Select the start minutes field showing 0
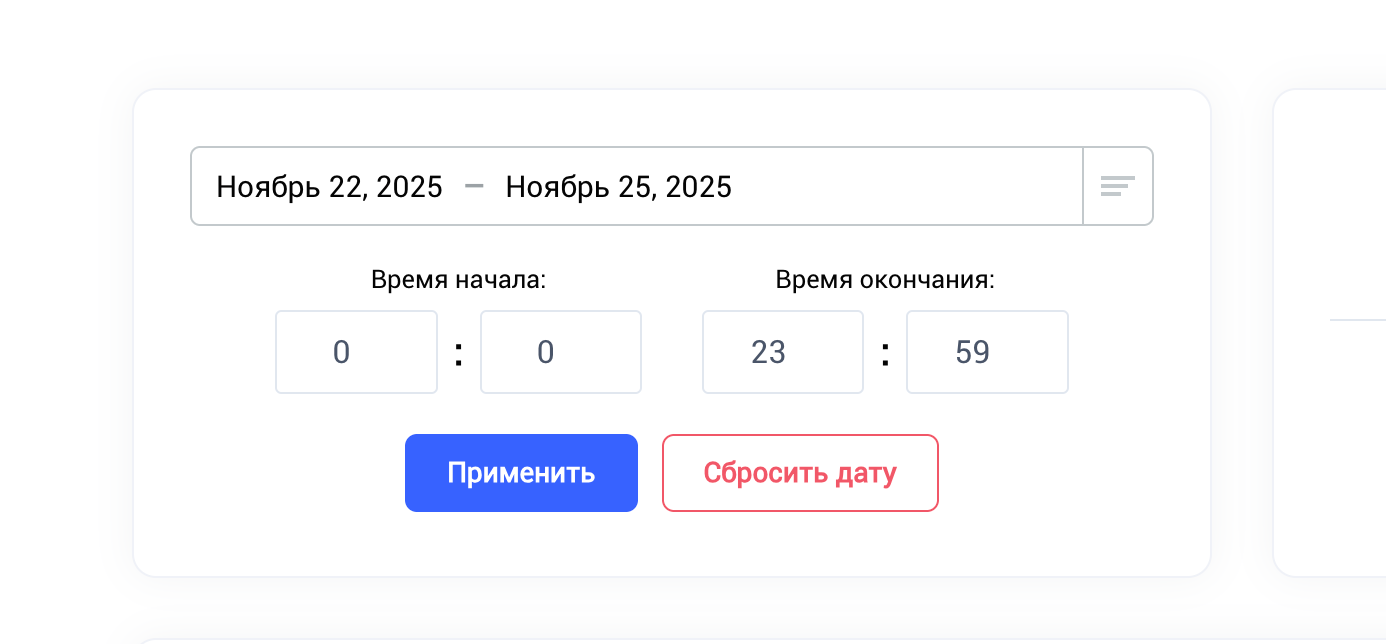This screenshot has height=644, width=1386. 560,352
